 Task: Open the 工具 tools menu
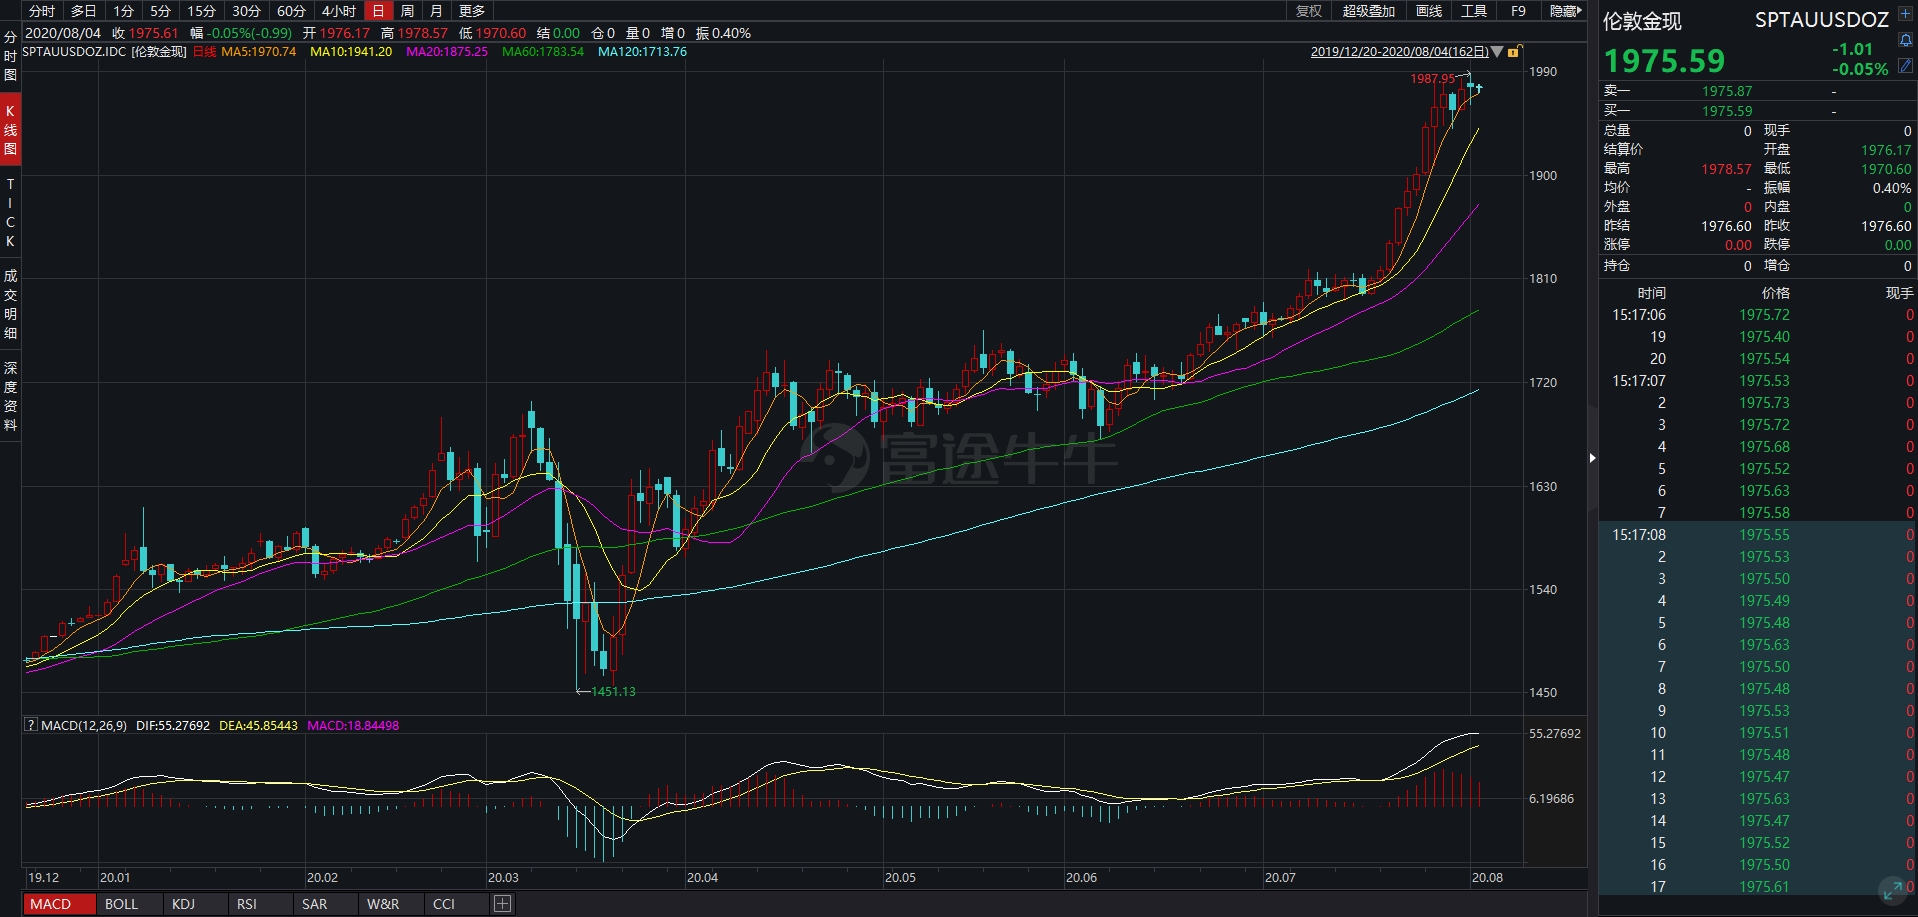(x=1474, y=11)
